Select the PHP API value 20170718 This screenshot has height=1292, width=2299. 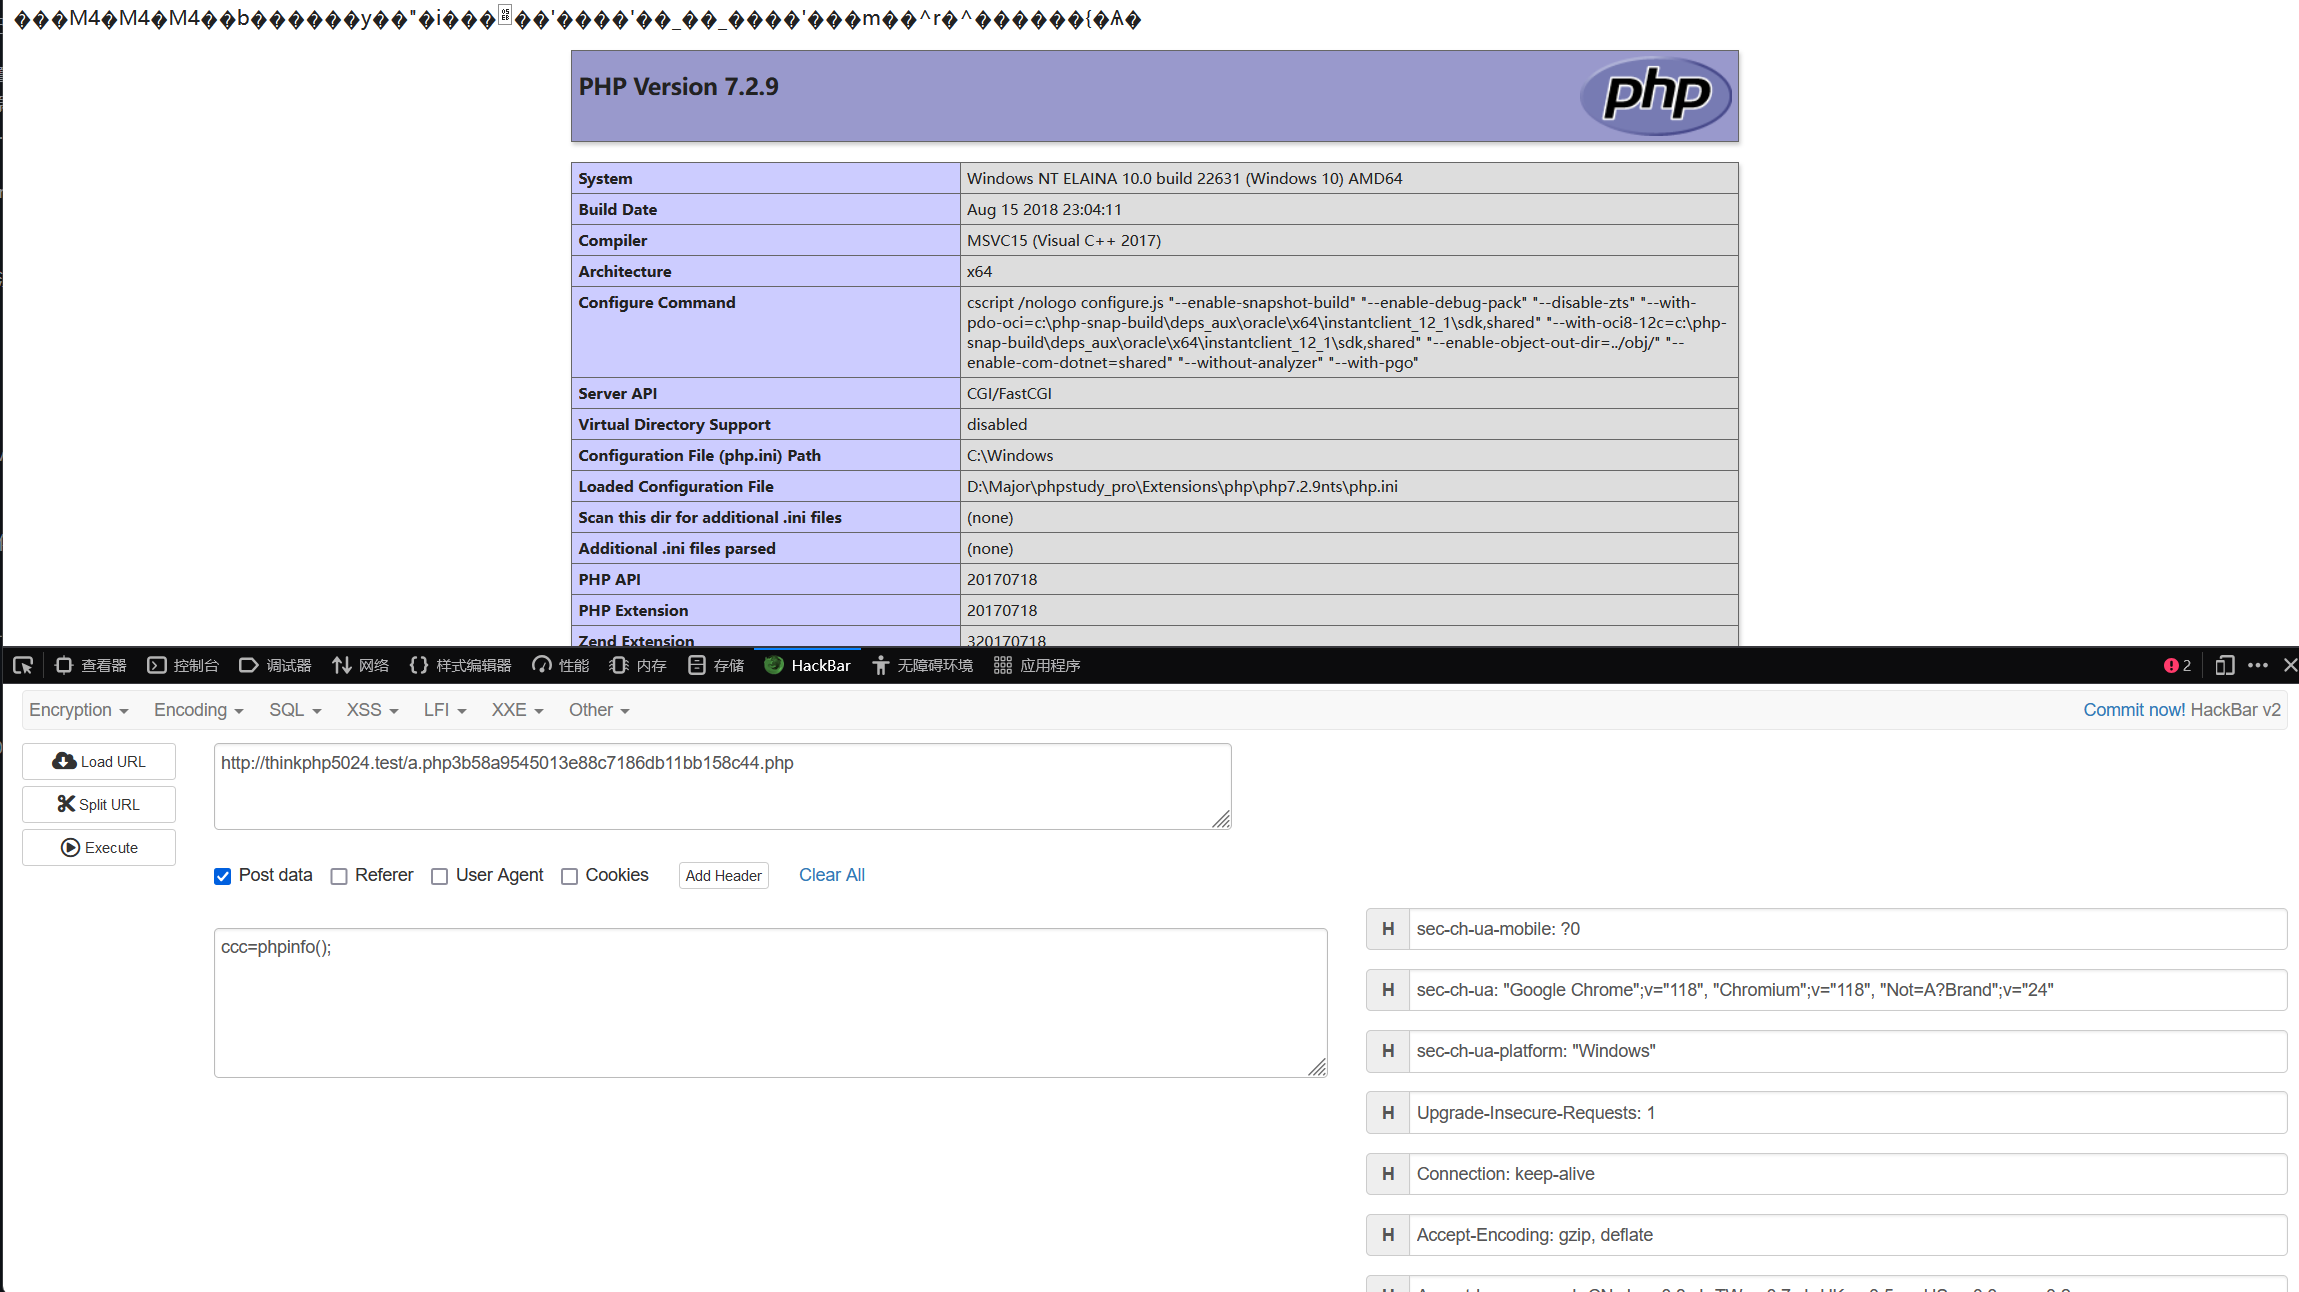click(x=1002, y=579)
